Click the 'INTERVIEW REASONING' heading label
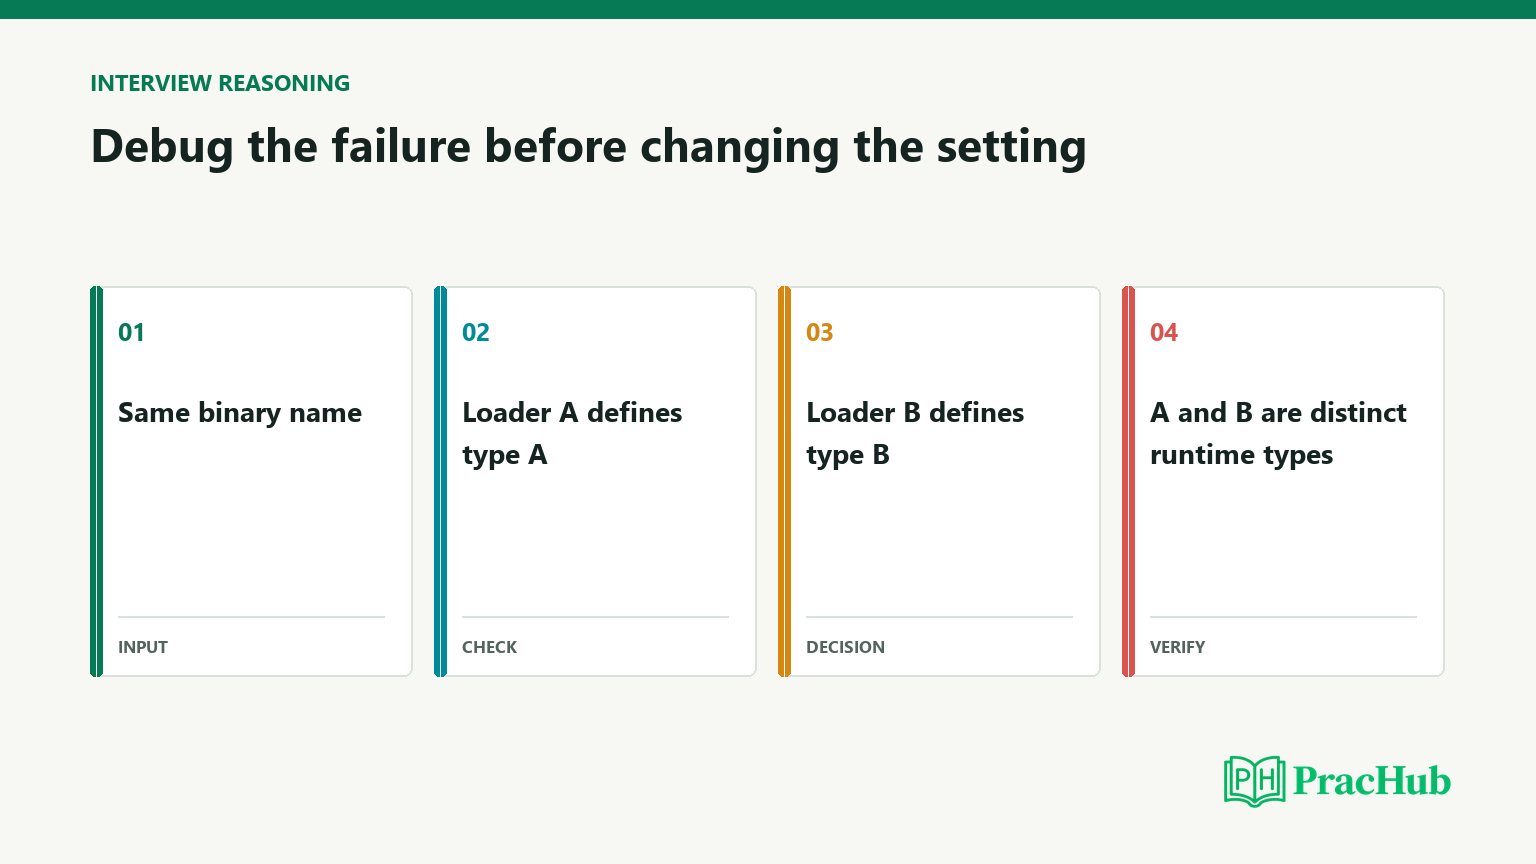 220,83
